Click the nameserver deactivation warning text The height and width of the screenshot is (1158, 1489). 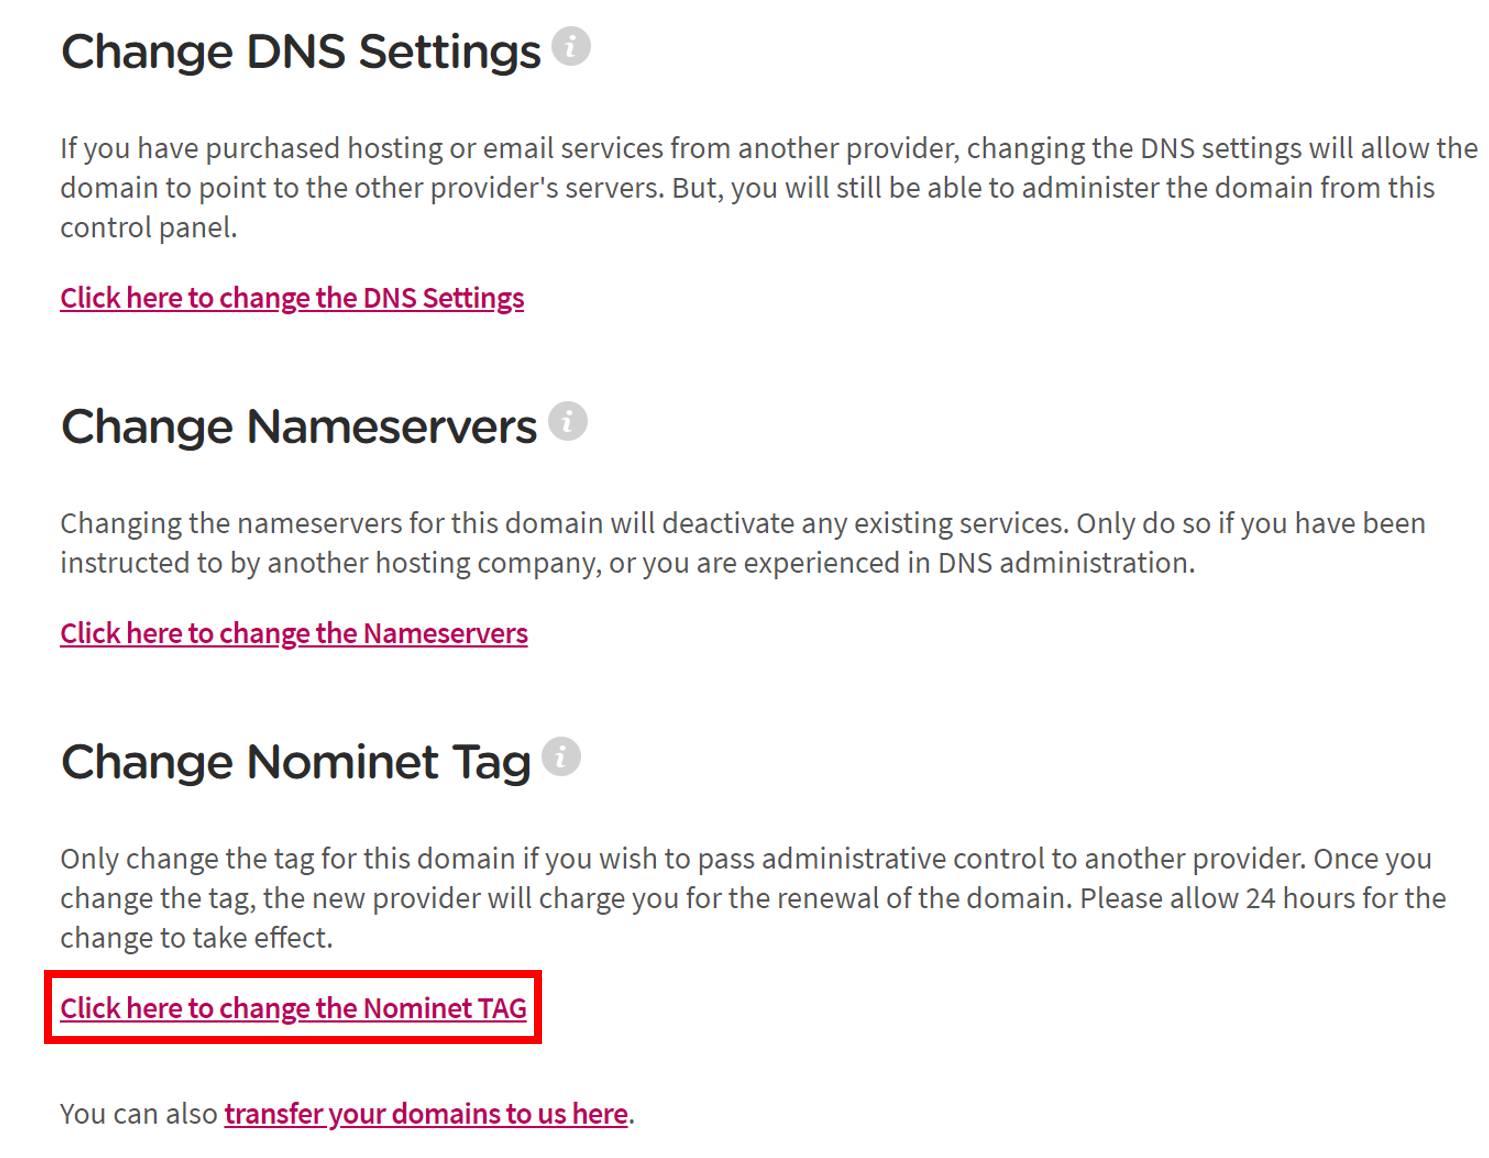[x=700, y=542]
